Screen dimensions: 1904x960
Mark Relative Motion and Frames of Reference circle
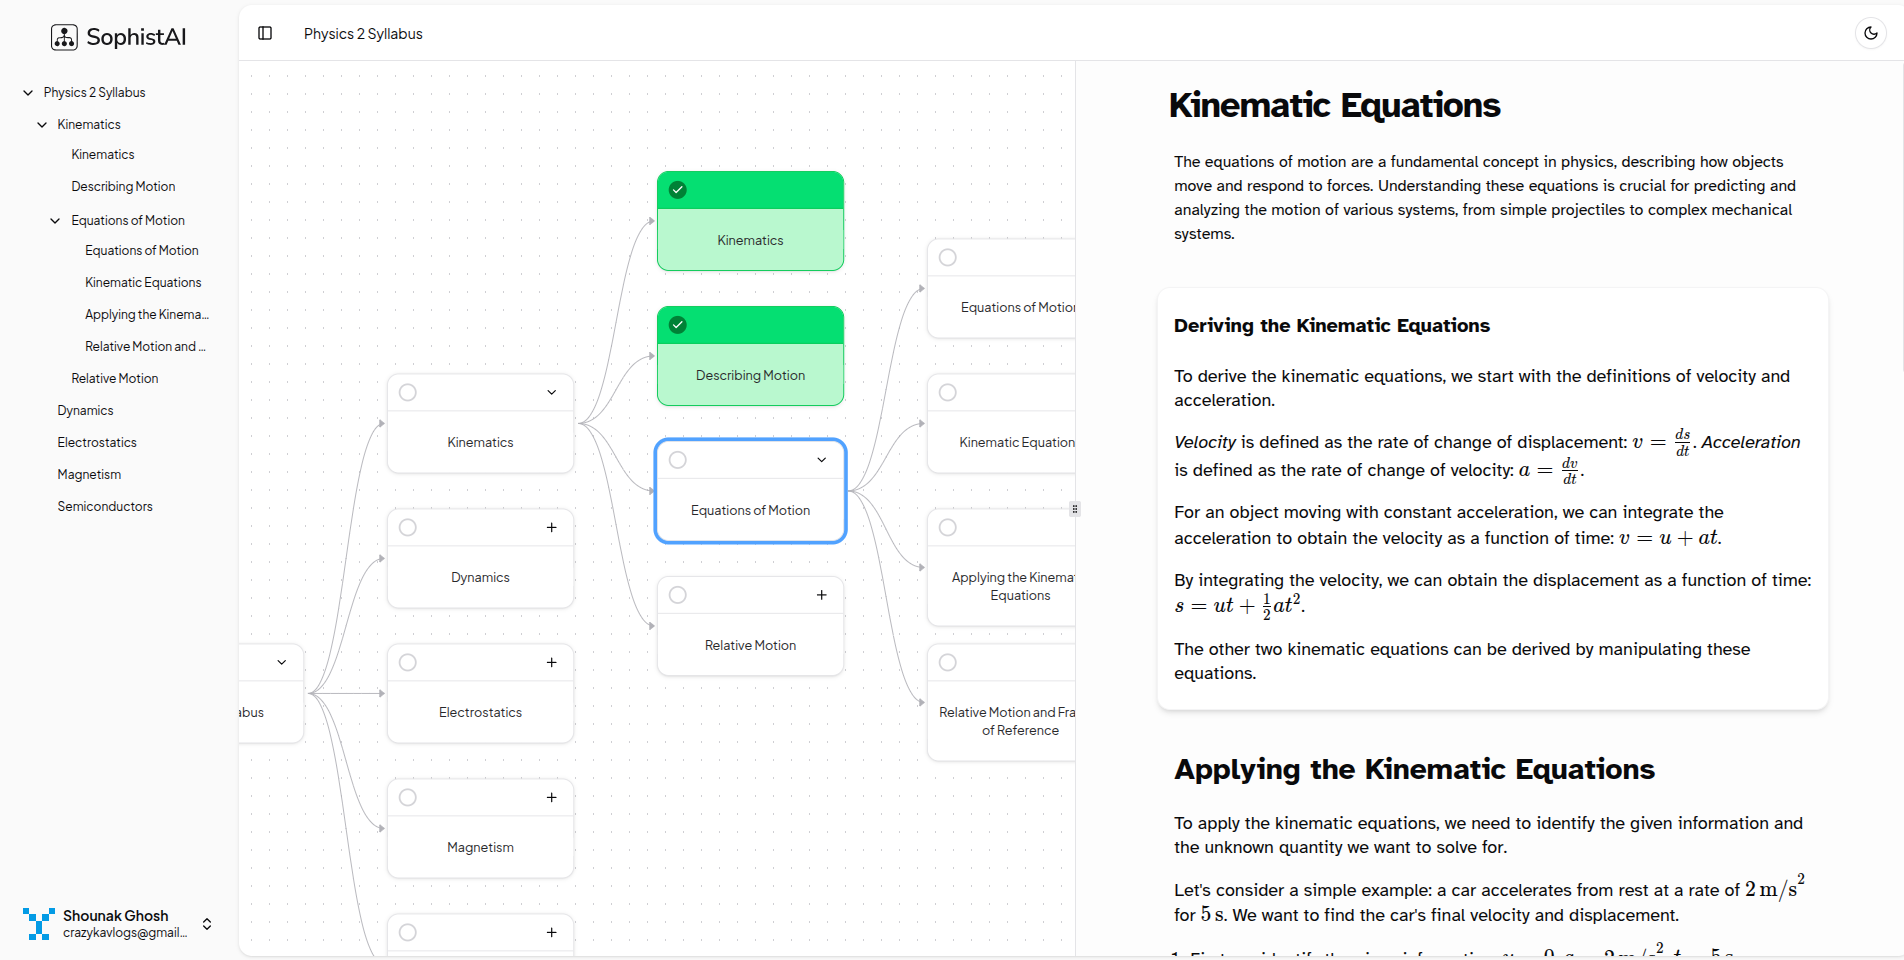point(948,662)
